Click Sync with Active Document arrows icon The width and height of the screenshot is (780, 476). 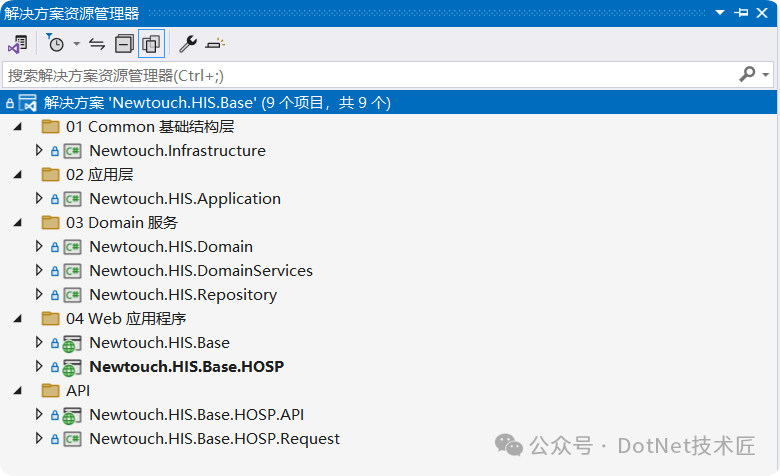[97, 44]
